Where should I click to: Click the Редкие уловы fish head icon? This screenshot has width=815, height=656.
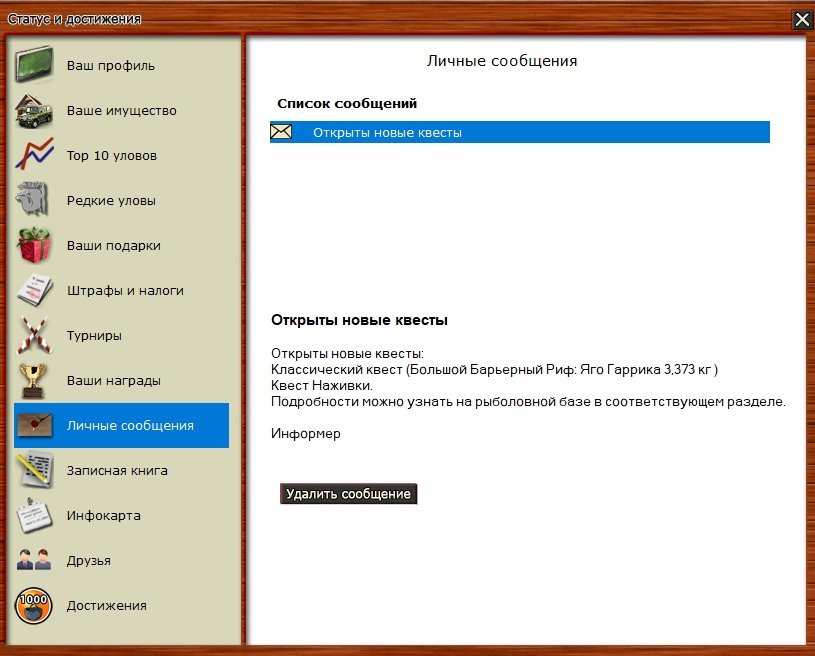click(x=33, y=199)
